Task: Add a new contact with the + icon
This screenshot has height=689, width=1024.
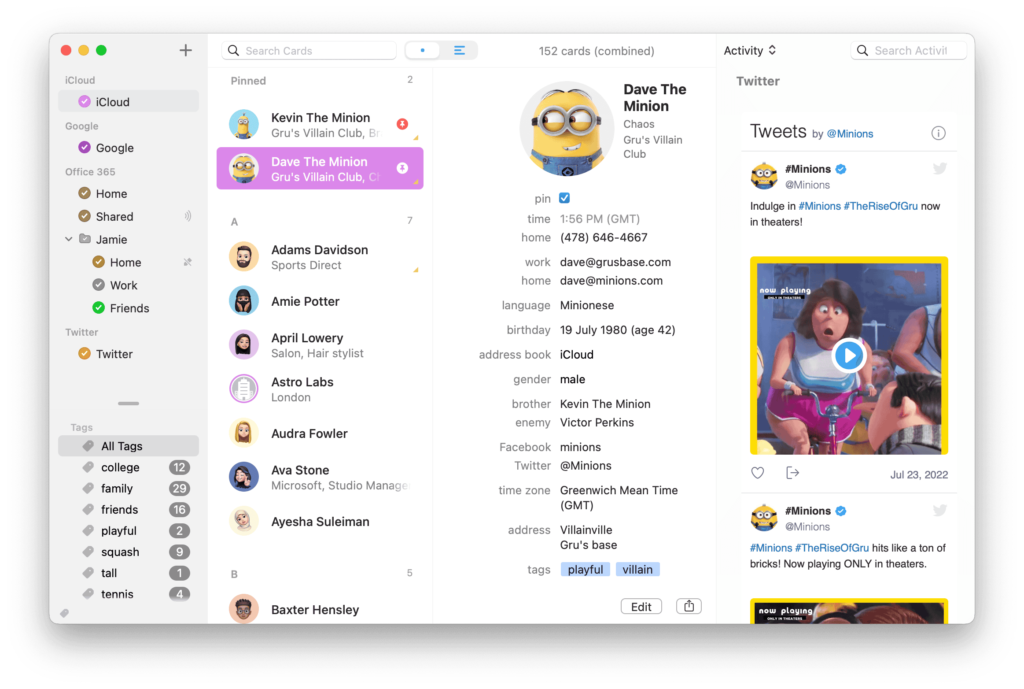Action: 185,49
